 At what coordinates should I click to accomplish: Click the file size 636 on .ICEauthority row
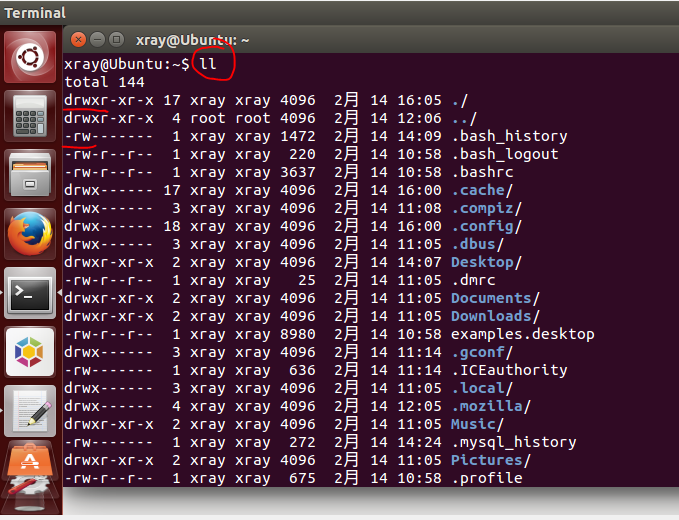[302, 371]
